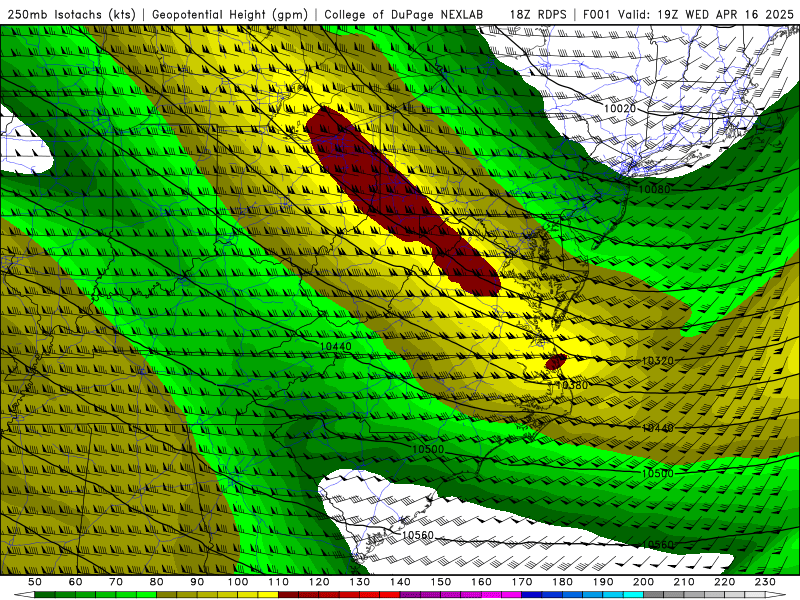
Task: Click the 80 value on the color scale
Action: pos(157,582)
